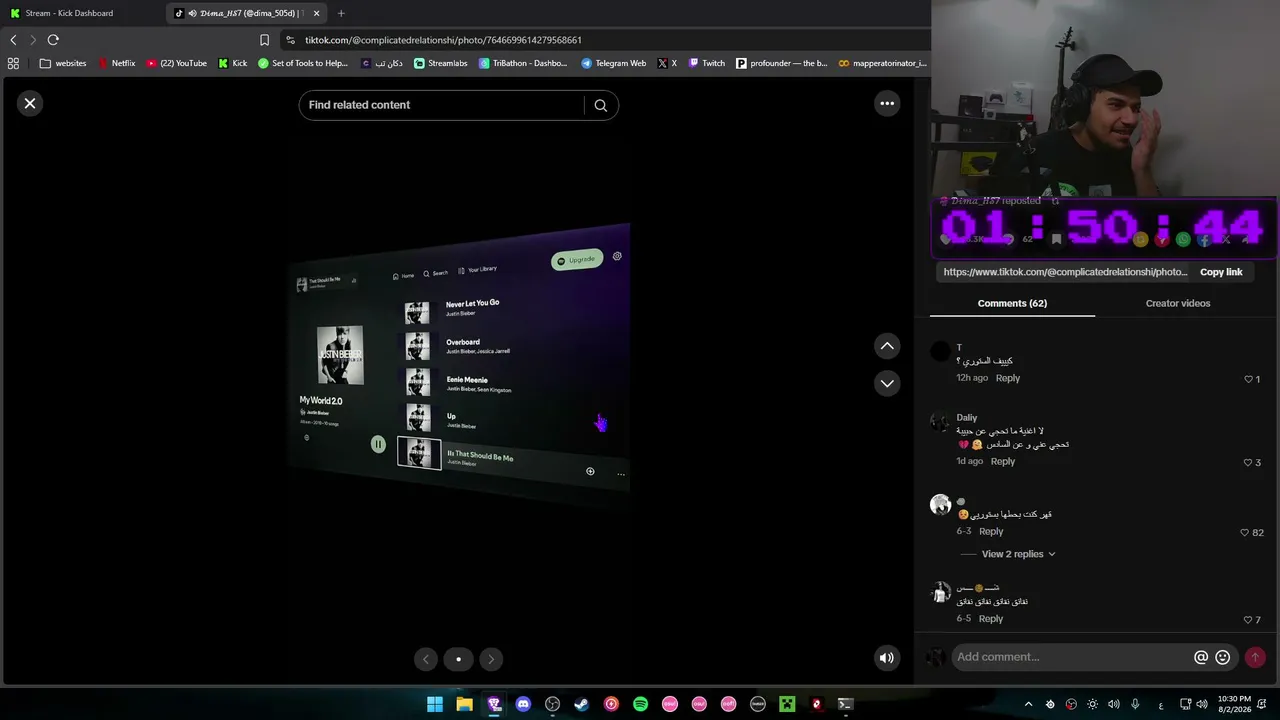Reply to T's comment
Image resolution: width=1280 pixels, height=720 pixels.
point(1008,378)
